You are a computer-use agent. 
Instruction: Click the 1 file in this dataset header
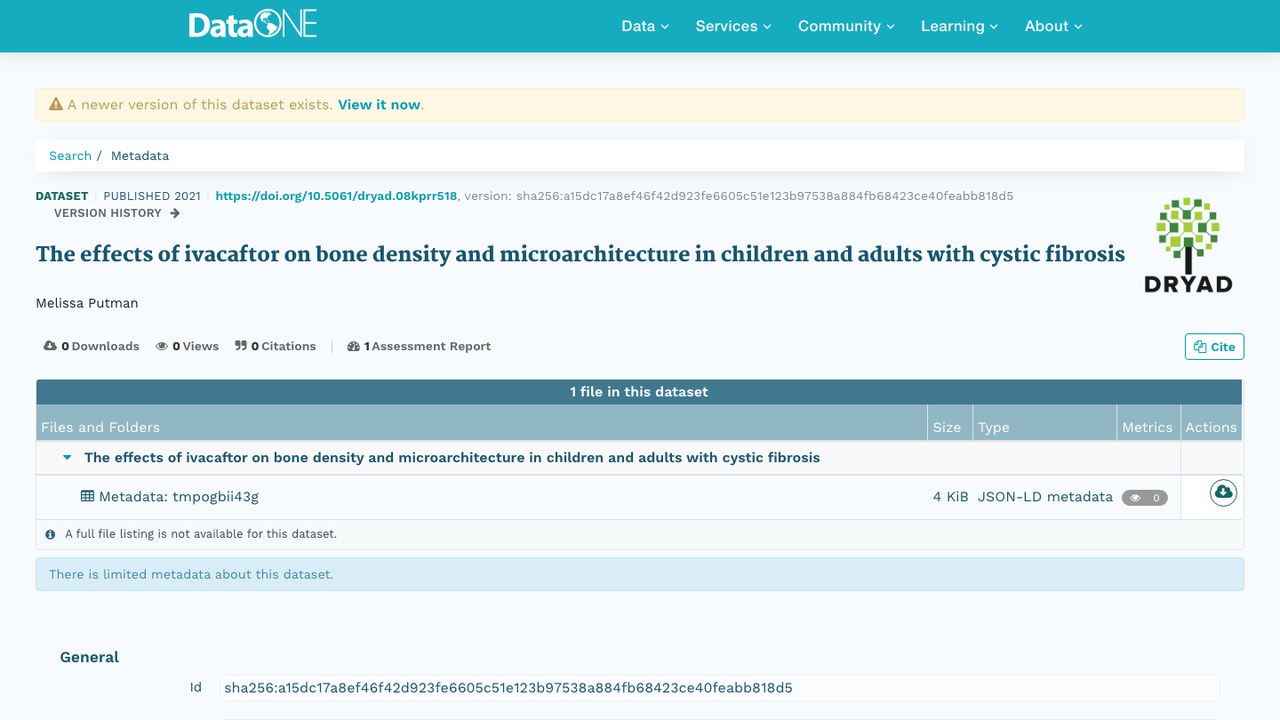pyautogui.click(x=639, y=392)
